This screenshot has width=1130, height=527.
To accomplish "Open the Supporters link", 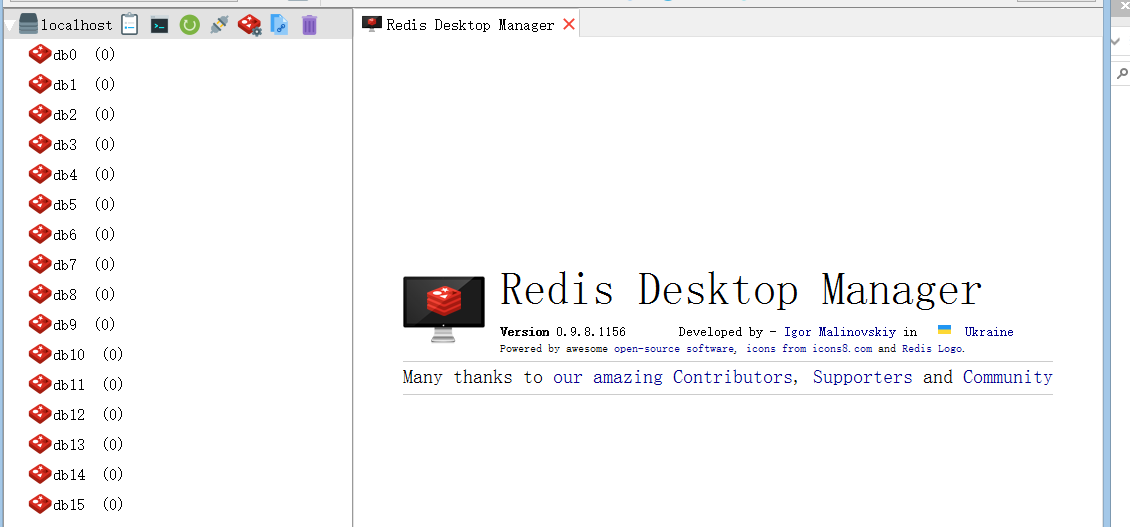I will [x=863, y=377].
